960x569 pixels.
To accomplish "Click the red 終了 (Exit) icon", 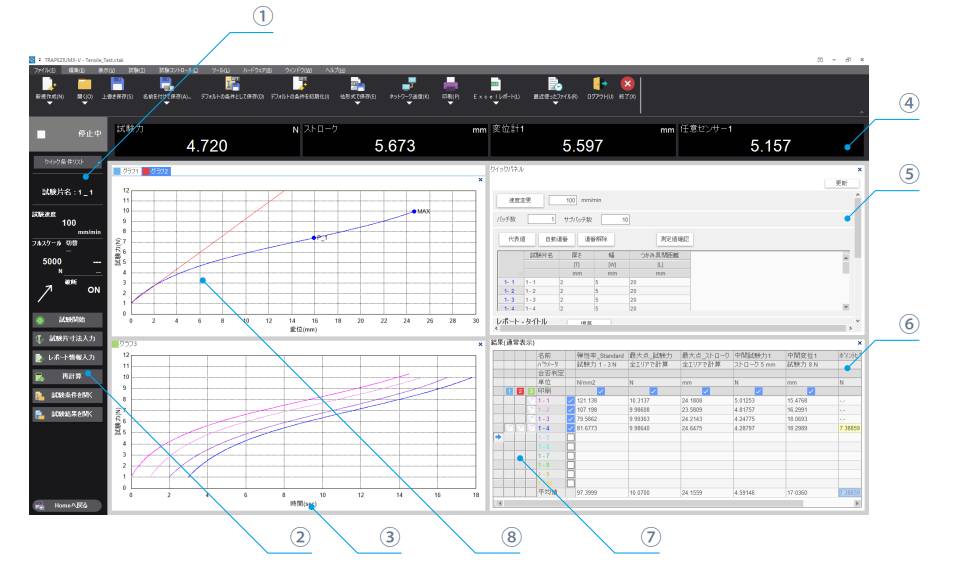I will [x=627, y=84].
